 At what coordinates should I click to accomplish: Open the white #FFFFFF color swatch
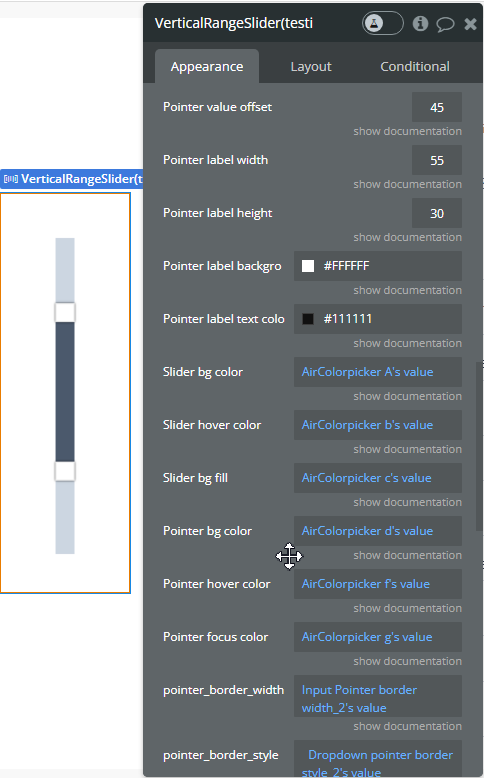click(308, 266)
